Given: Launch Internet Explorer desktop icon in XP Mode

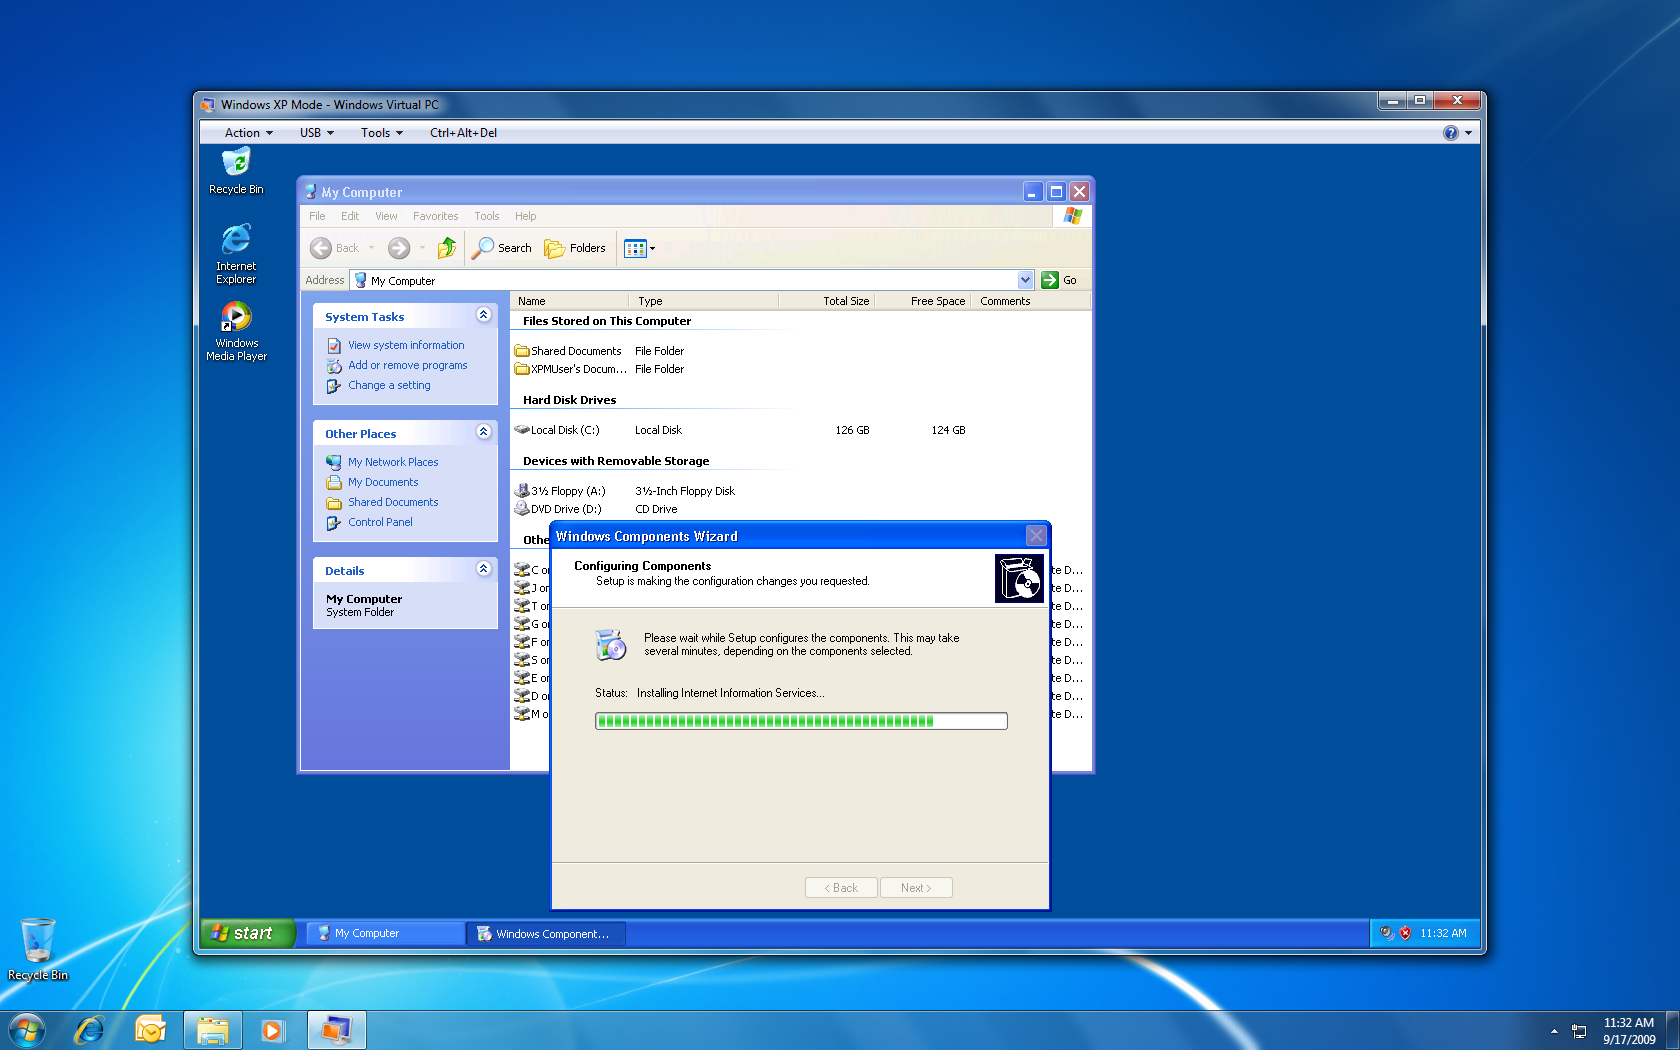Looking at the screenshot, I should (x=236, y=254).
